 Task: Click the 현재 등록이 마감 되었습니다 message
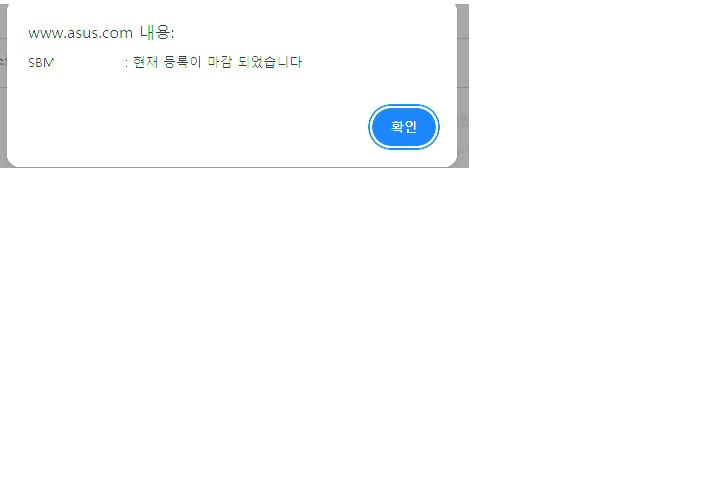(x=218, y=62)
